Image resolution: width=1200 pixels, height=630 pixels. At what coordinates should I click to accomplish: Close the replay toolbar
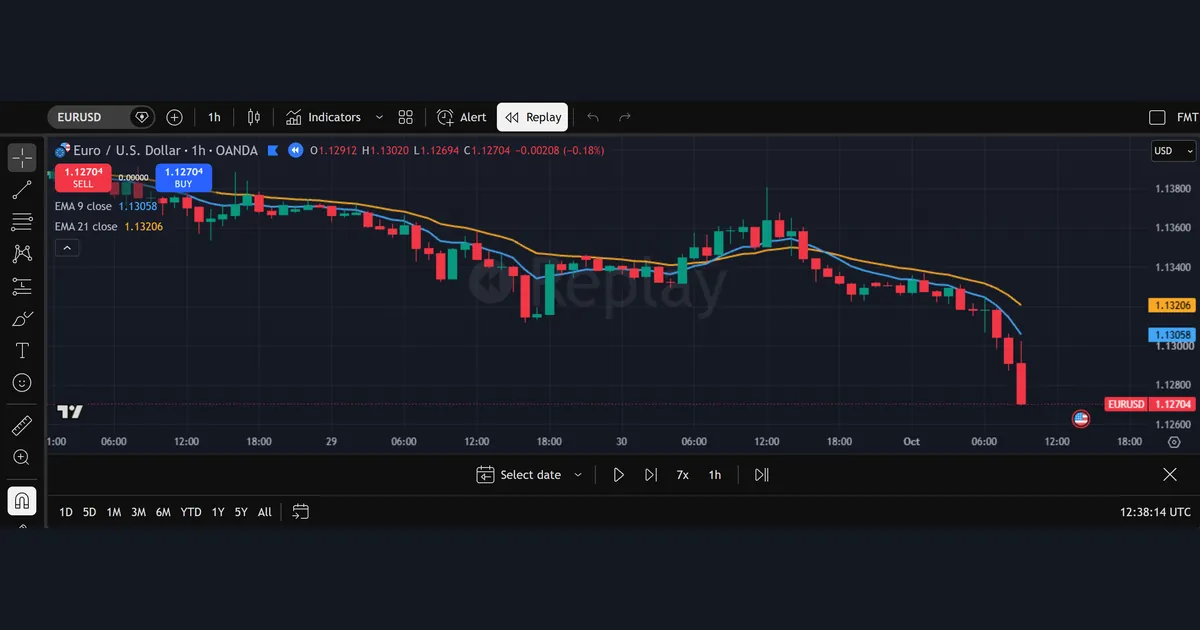pos(1170,474)
